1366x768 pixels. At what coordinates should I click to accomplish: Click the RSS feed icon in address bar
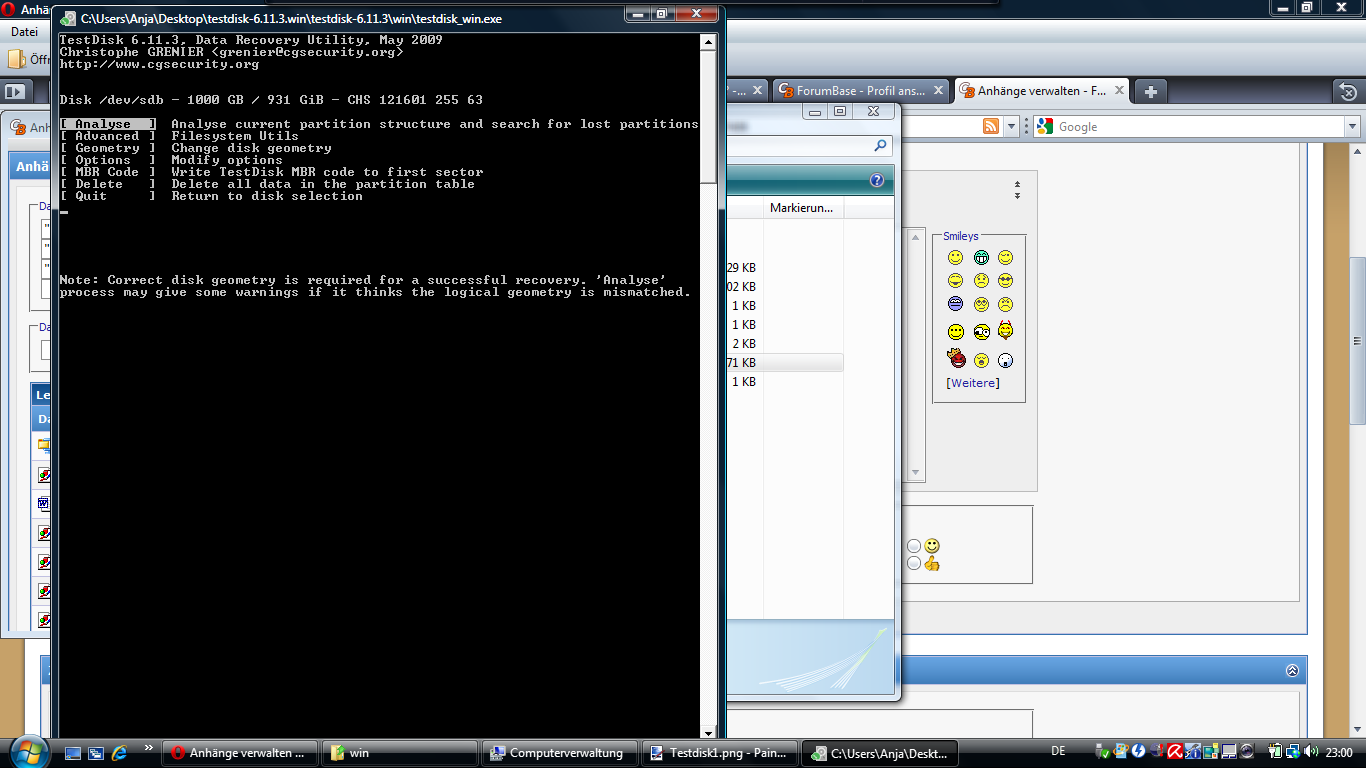pyautogui.click(x=991, y=126)
